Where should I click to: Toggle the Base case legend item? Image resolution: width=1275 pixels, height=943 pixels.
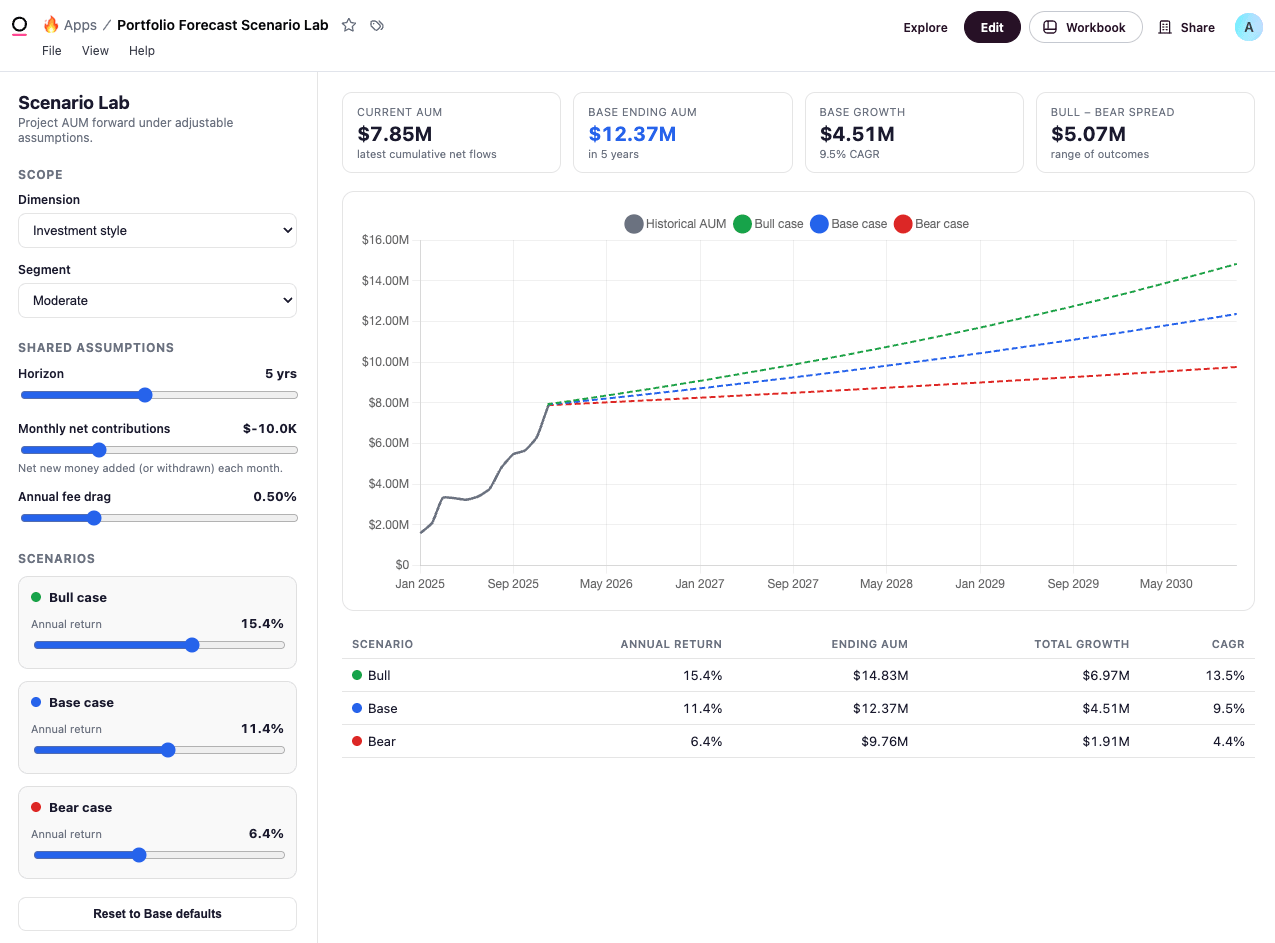(848, 224)
